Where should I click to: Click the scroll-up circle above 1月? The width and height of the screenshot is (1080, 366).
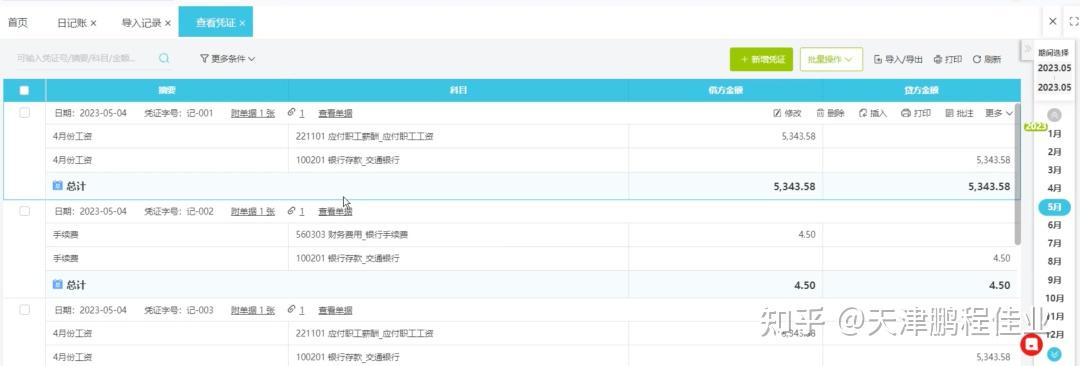1054,115
